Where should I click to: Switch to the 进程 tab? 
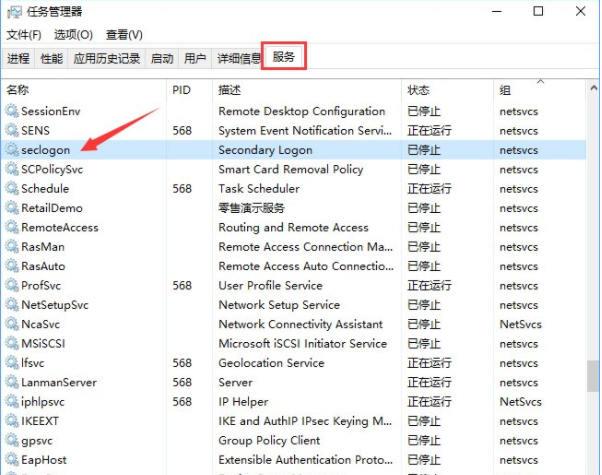[18, 59]
